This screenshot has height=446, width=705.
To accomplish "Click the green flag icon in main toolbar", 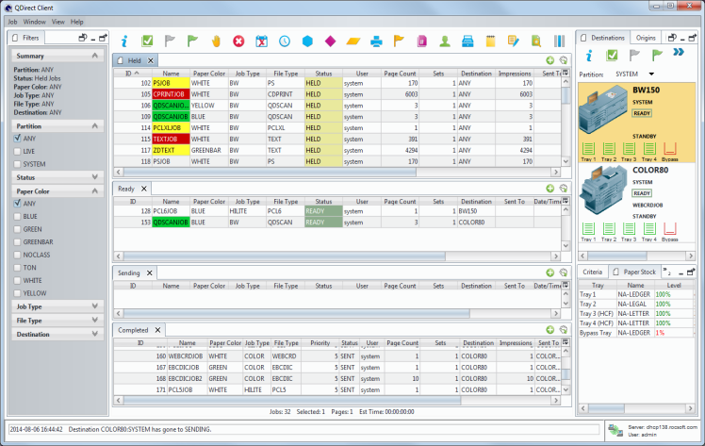I will tap(192, 41).
